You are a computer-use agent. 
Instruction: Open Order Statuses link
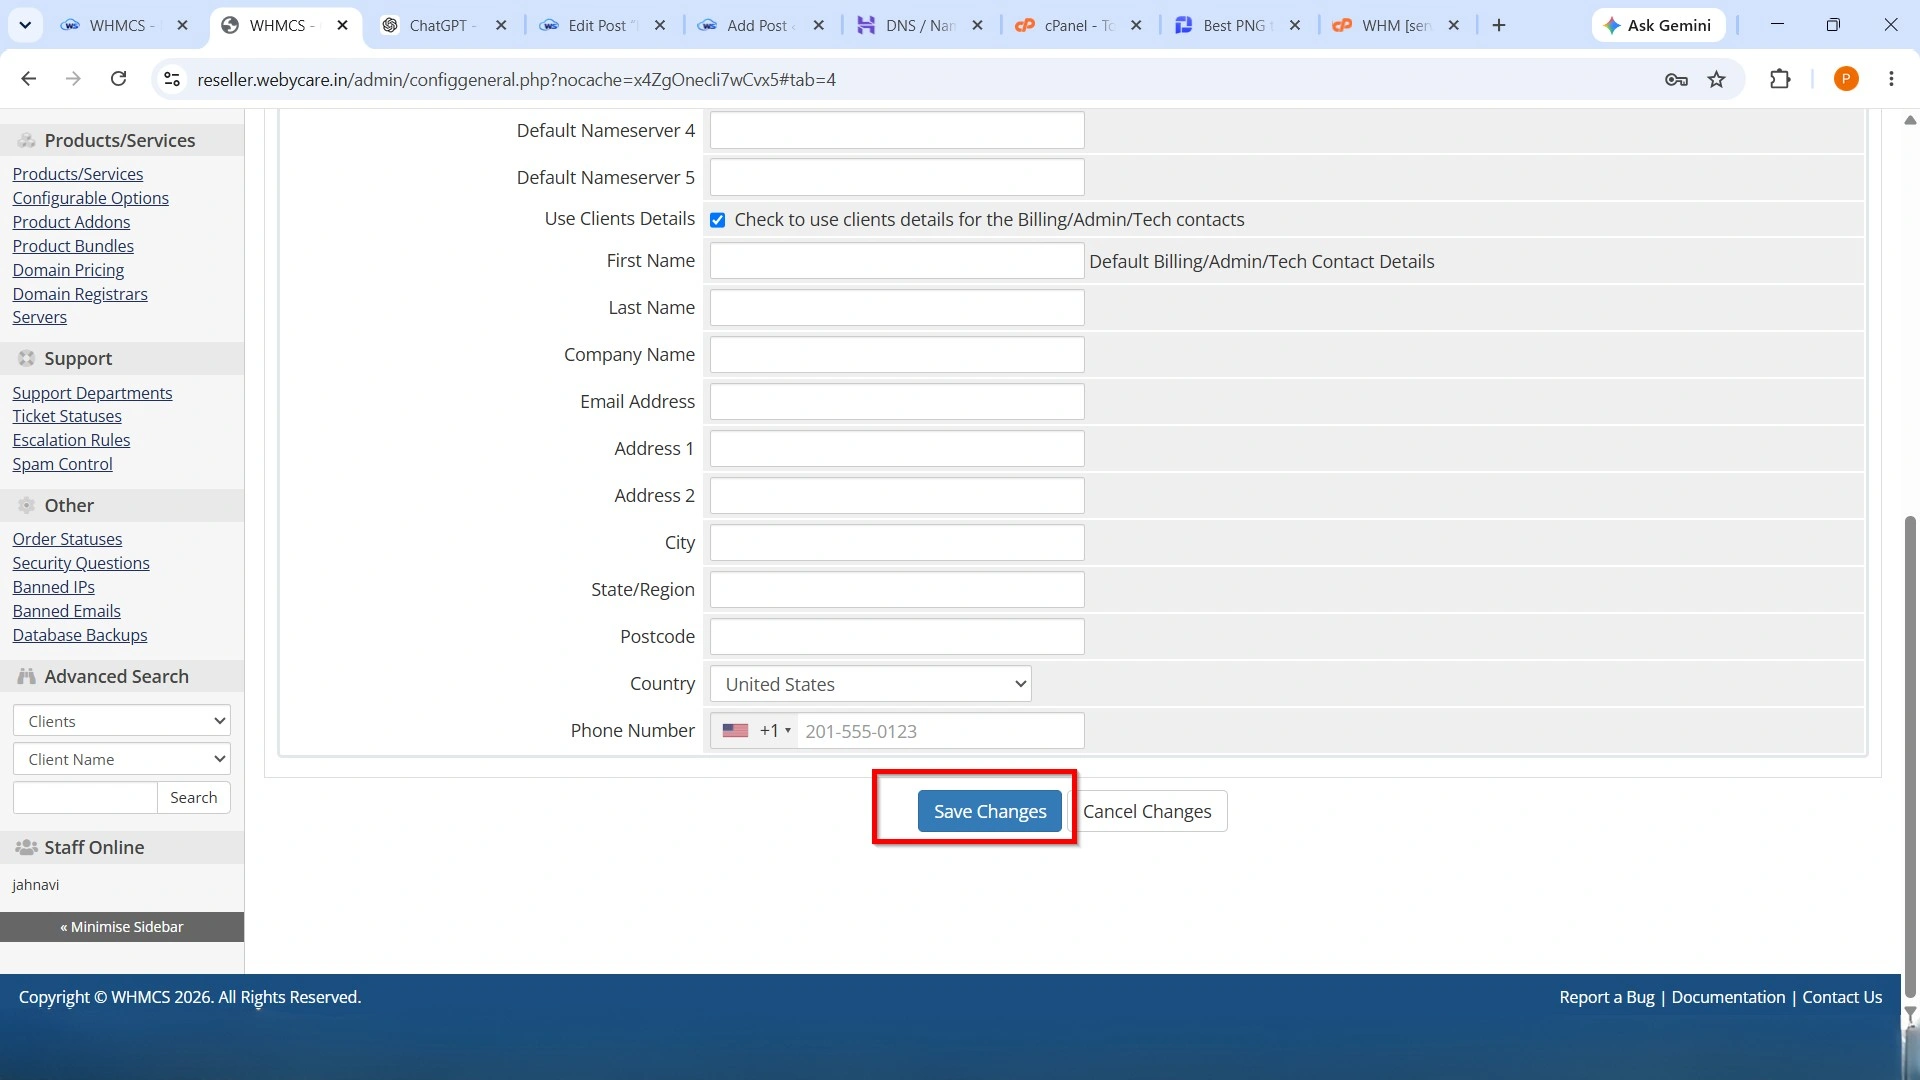[67, 539]
